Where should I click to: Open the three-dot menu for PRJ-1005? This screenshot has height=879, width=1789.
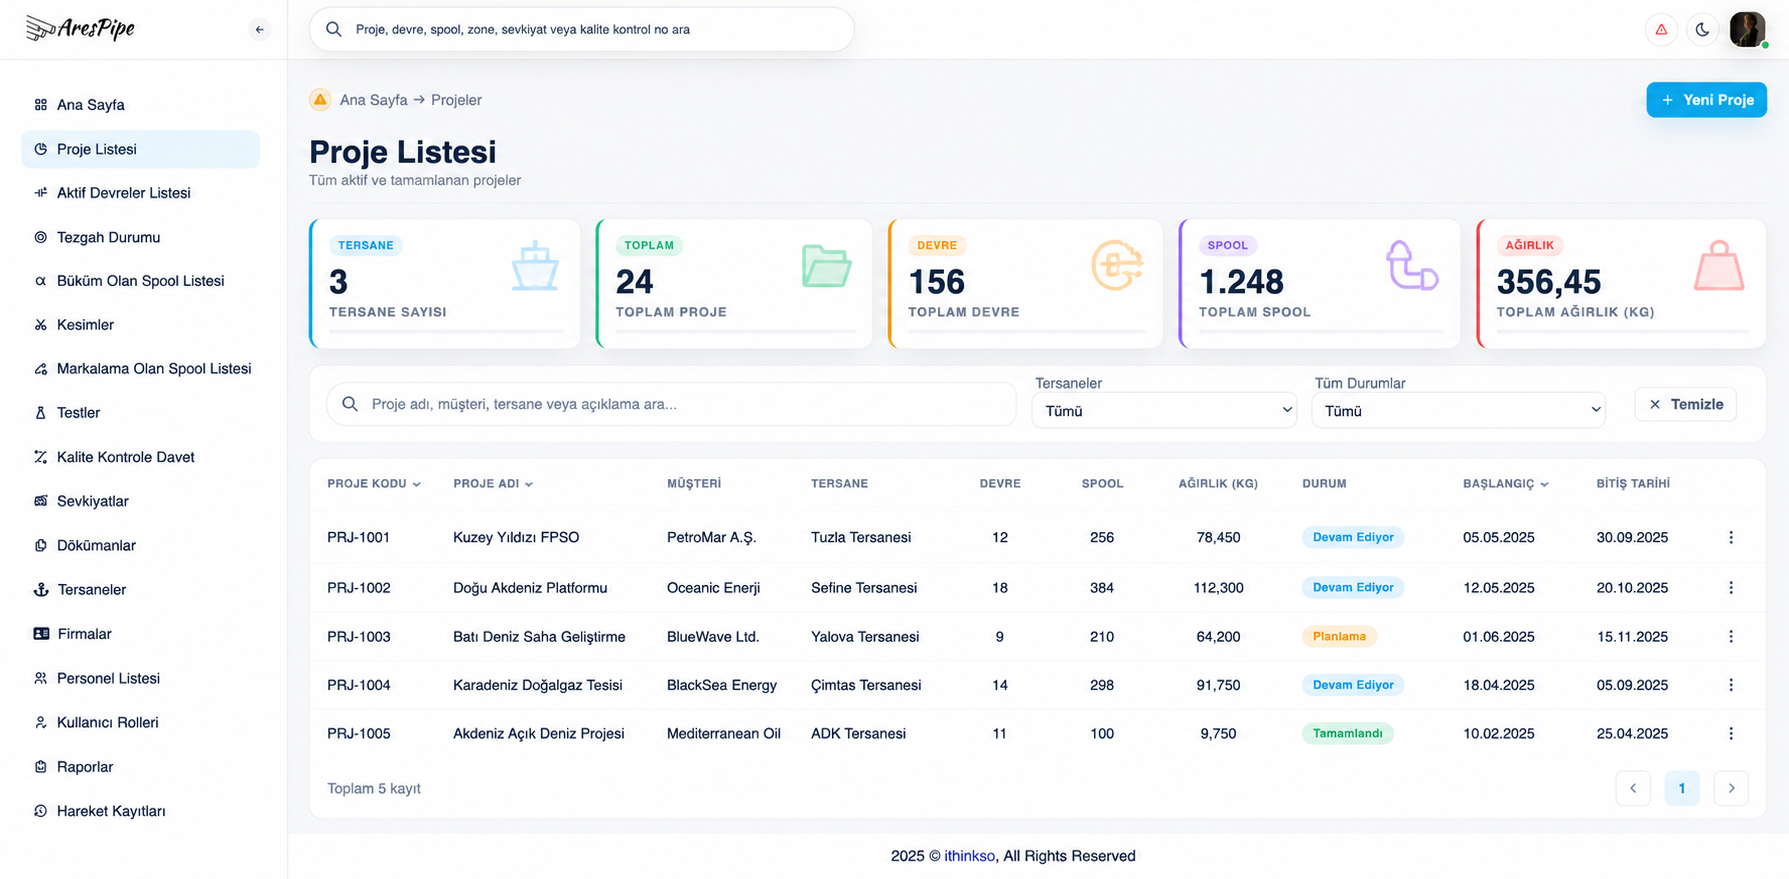(1731, 734)
